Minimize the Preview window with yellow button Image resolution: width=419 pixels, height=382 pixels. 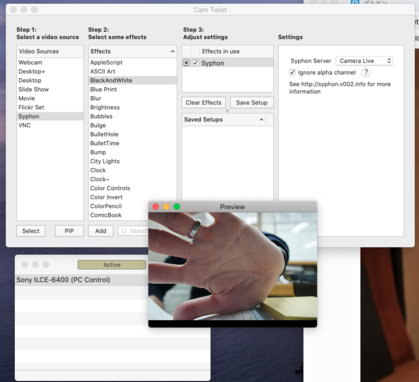(x=166, y=207)
